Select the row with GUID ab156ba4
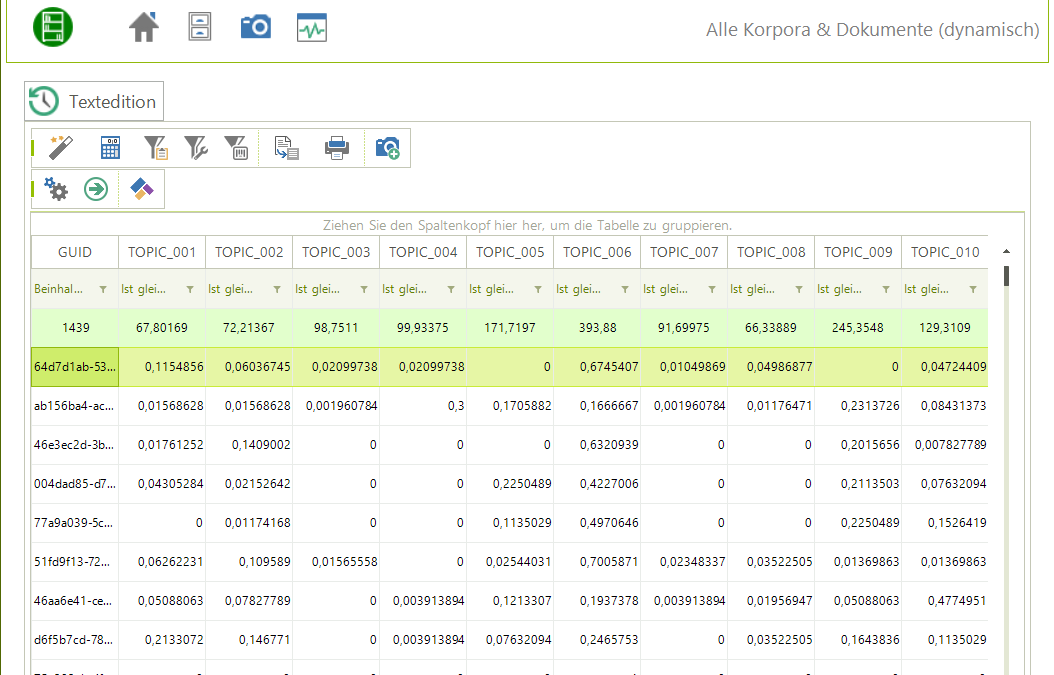This screenshot has height=675, width=1054. (x=75, y=406)
